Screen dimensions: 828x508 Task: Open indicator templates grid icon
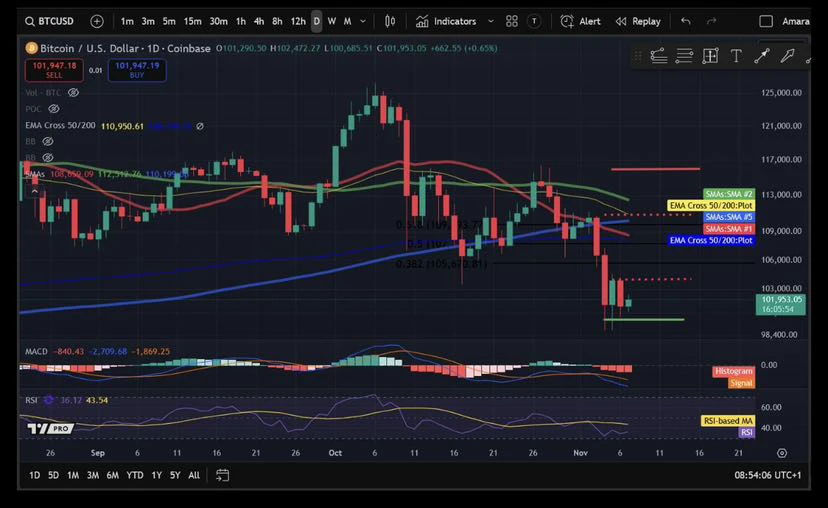click(x=512, y=21)
